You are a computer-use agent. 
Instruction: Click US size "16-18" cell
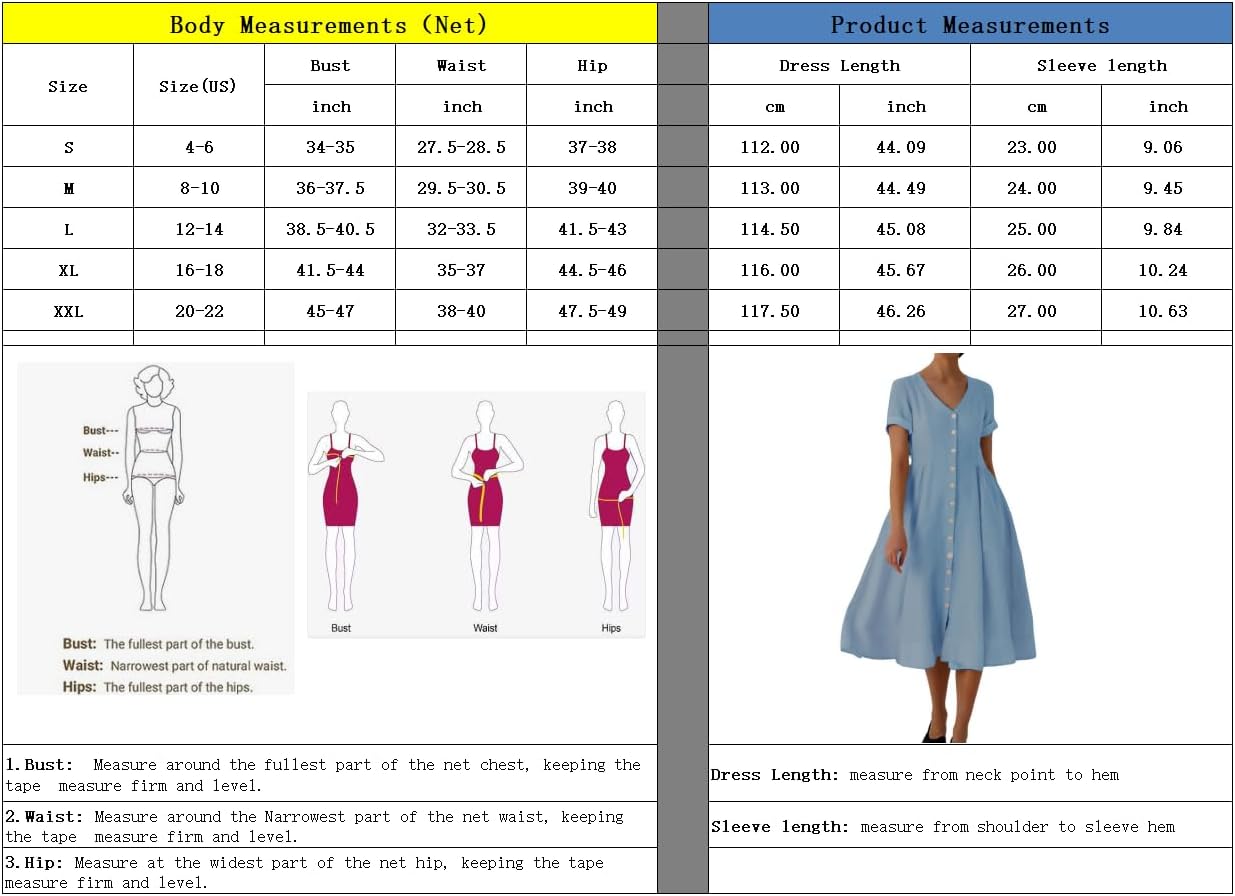click(198, 270)
